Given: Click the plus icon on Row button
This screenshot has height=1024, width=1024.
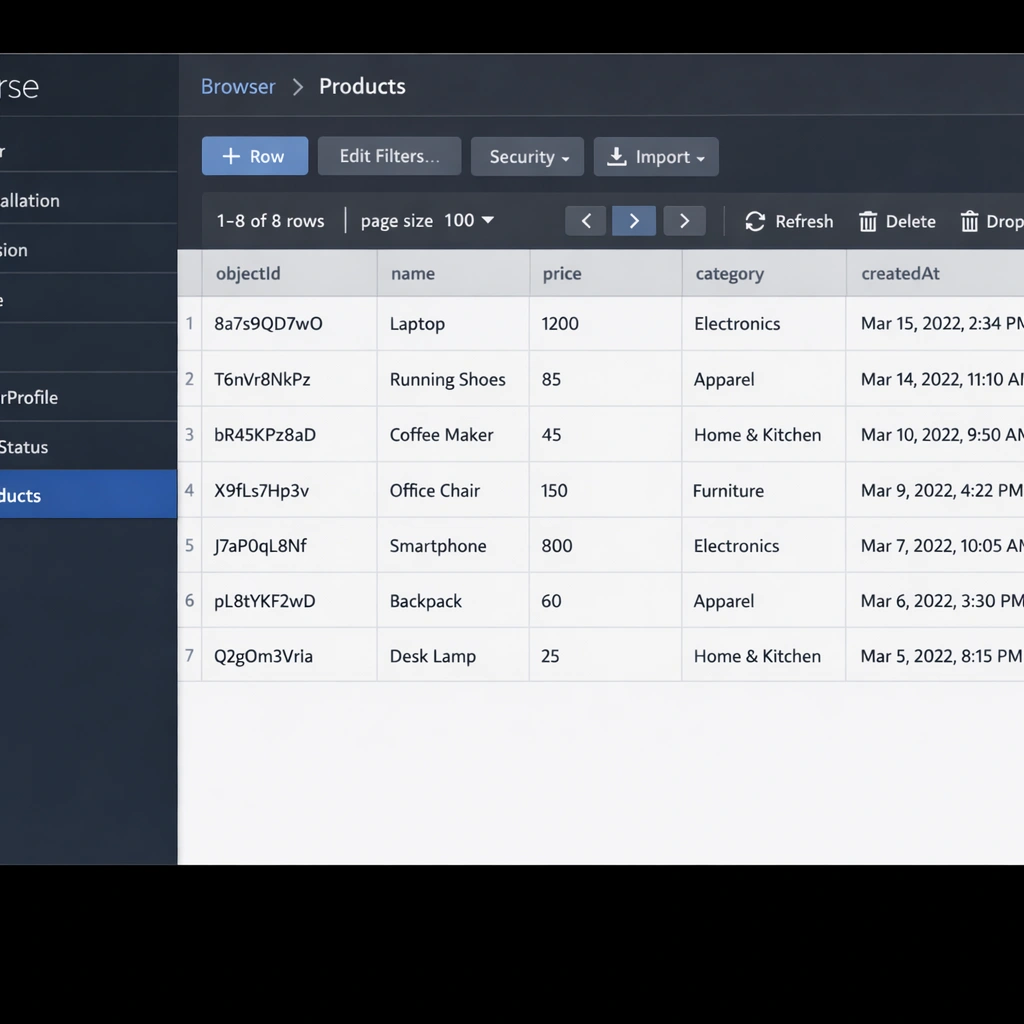Looking at the screenshot, I should (231, 157).
